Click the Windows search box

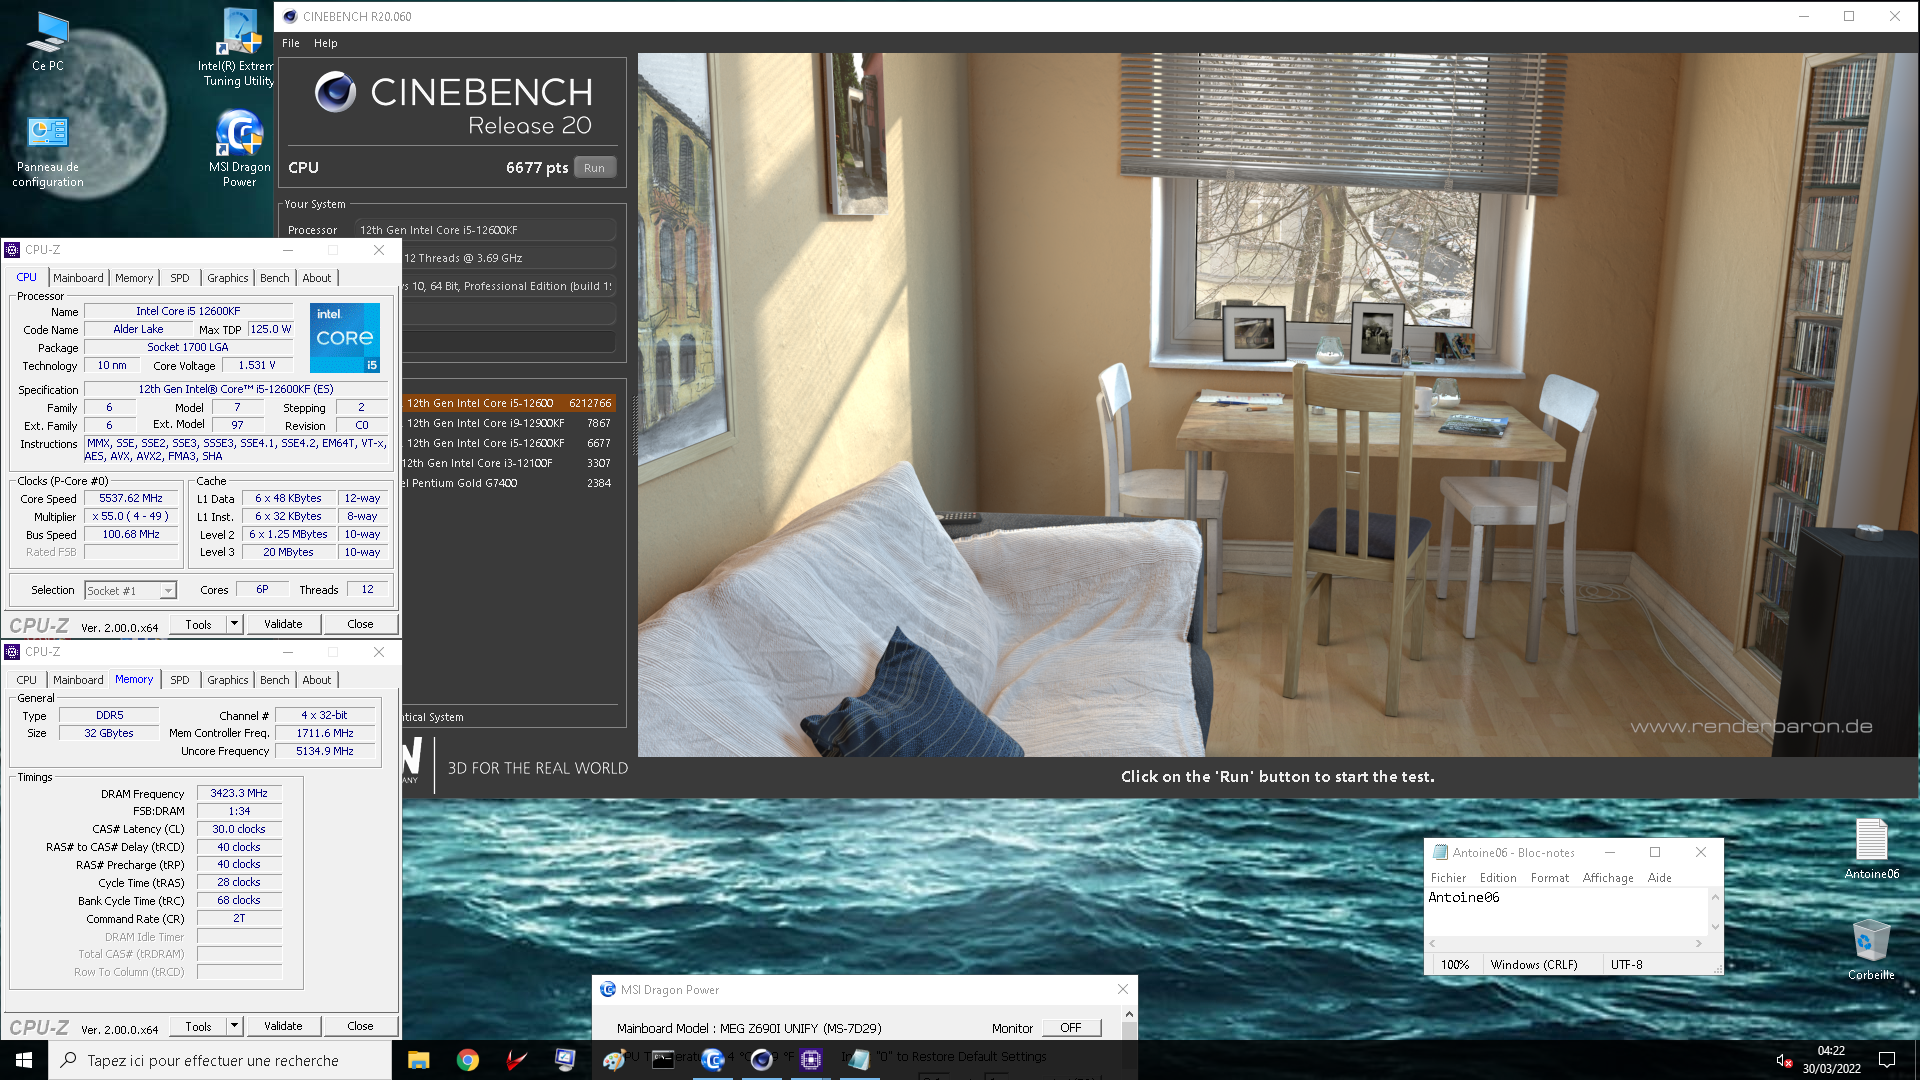[220, 1060]
